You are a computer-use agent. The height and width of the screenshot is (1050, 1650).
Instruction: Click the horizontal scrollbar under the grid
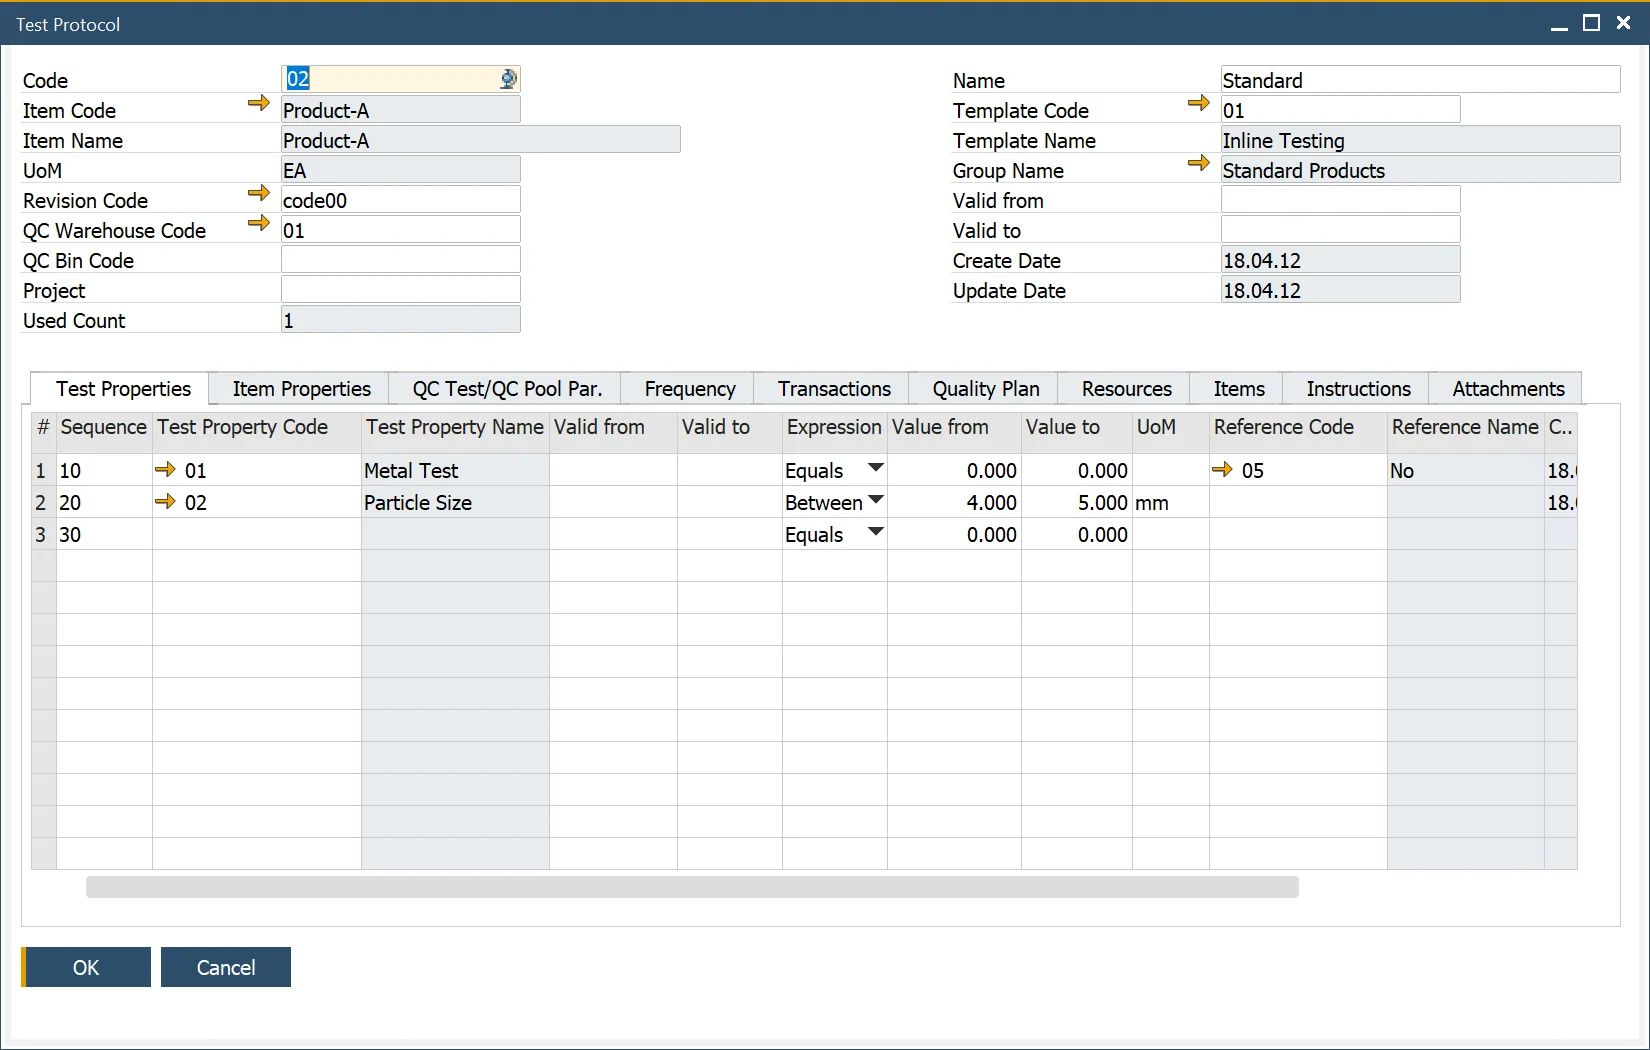[692, 887]
